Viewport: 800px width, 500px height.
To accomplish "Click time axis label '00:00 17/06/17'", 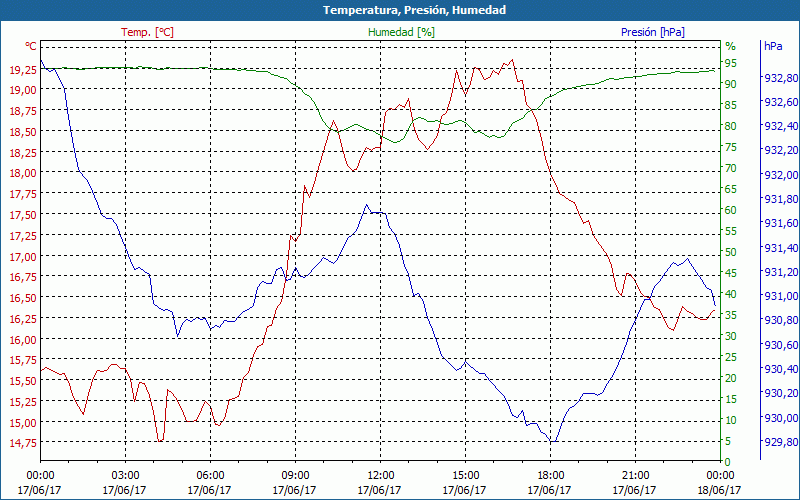I will coord(40,483).
